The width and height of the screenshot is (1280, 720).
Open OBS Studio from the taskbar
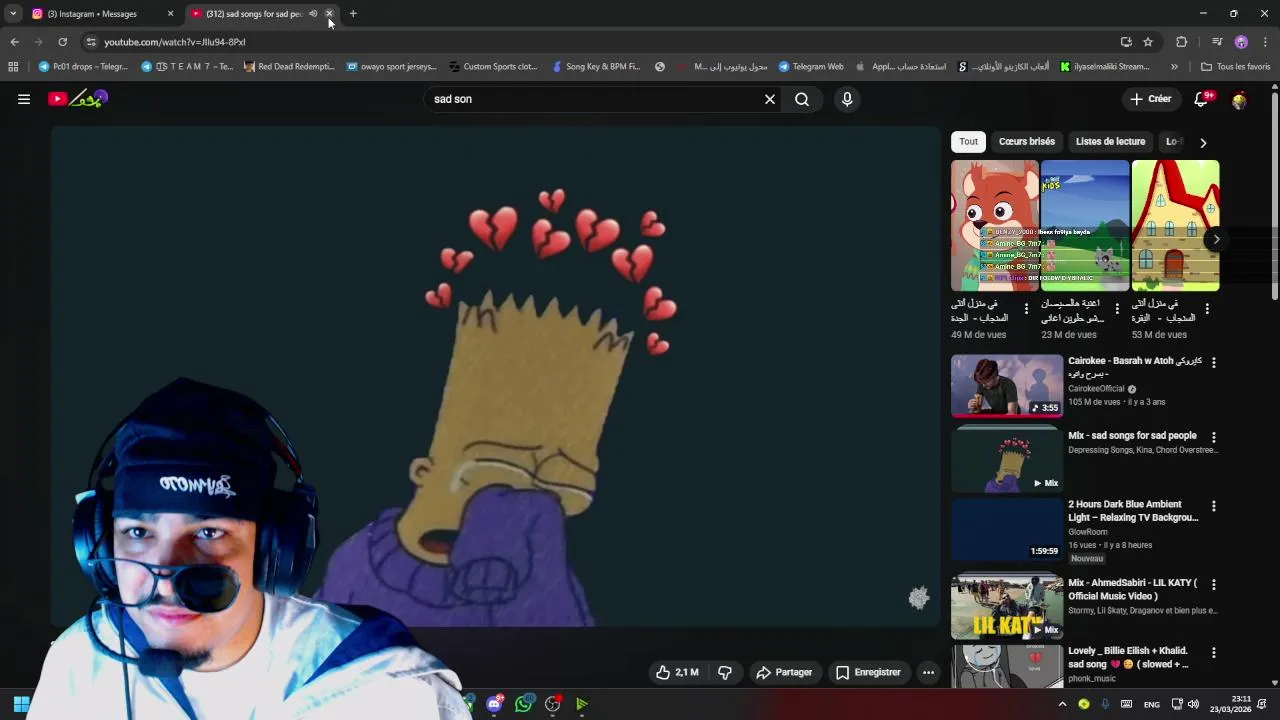[553, 704]
